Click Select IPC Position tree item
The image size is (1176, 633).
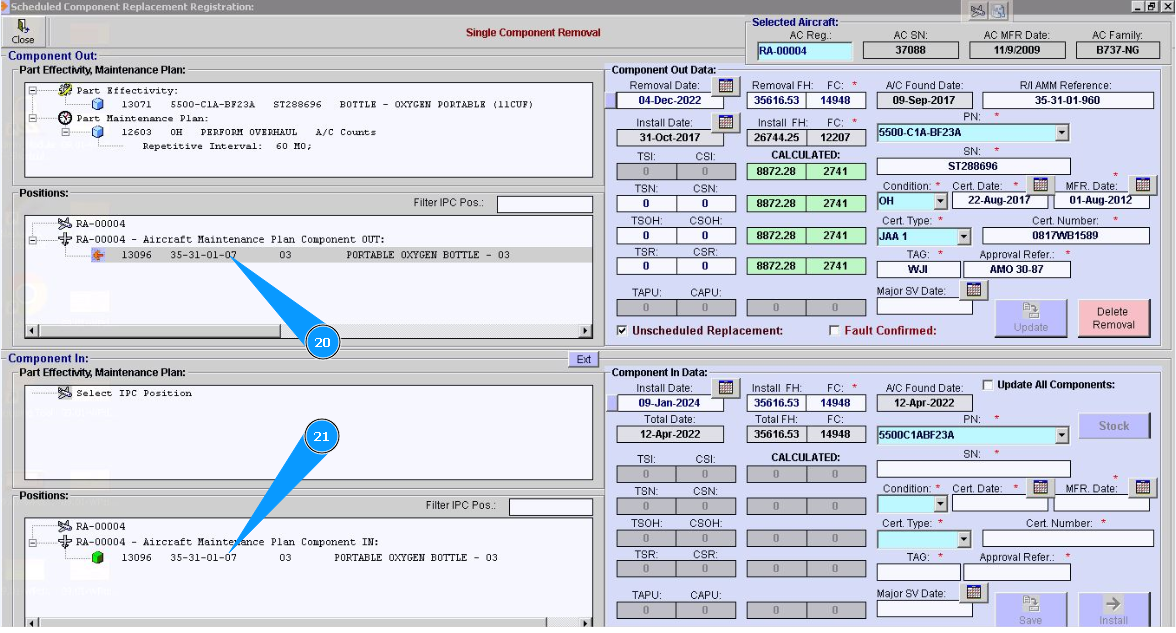click(x=134, y=393)
